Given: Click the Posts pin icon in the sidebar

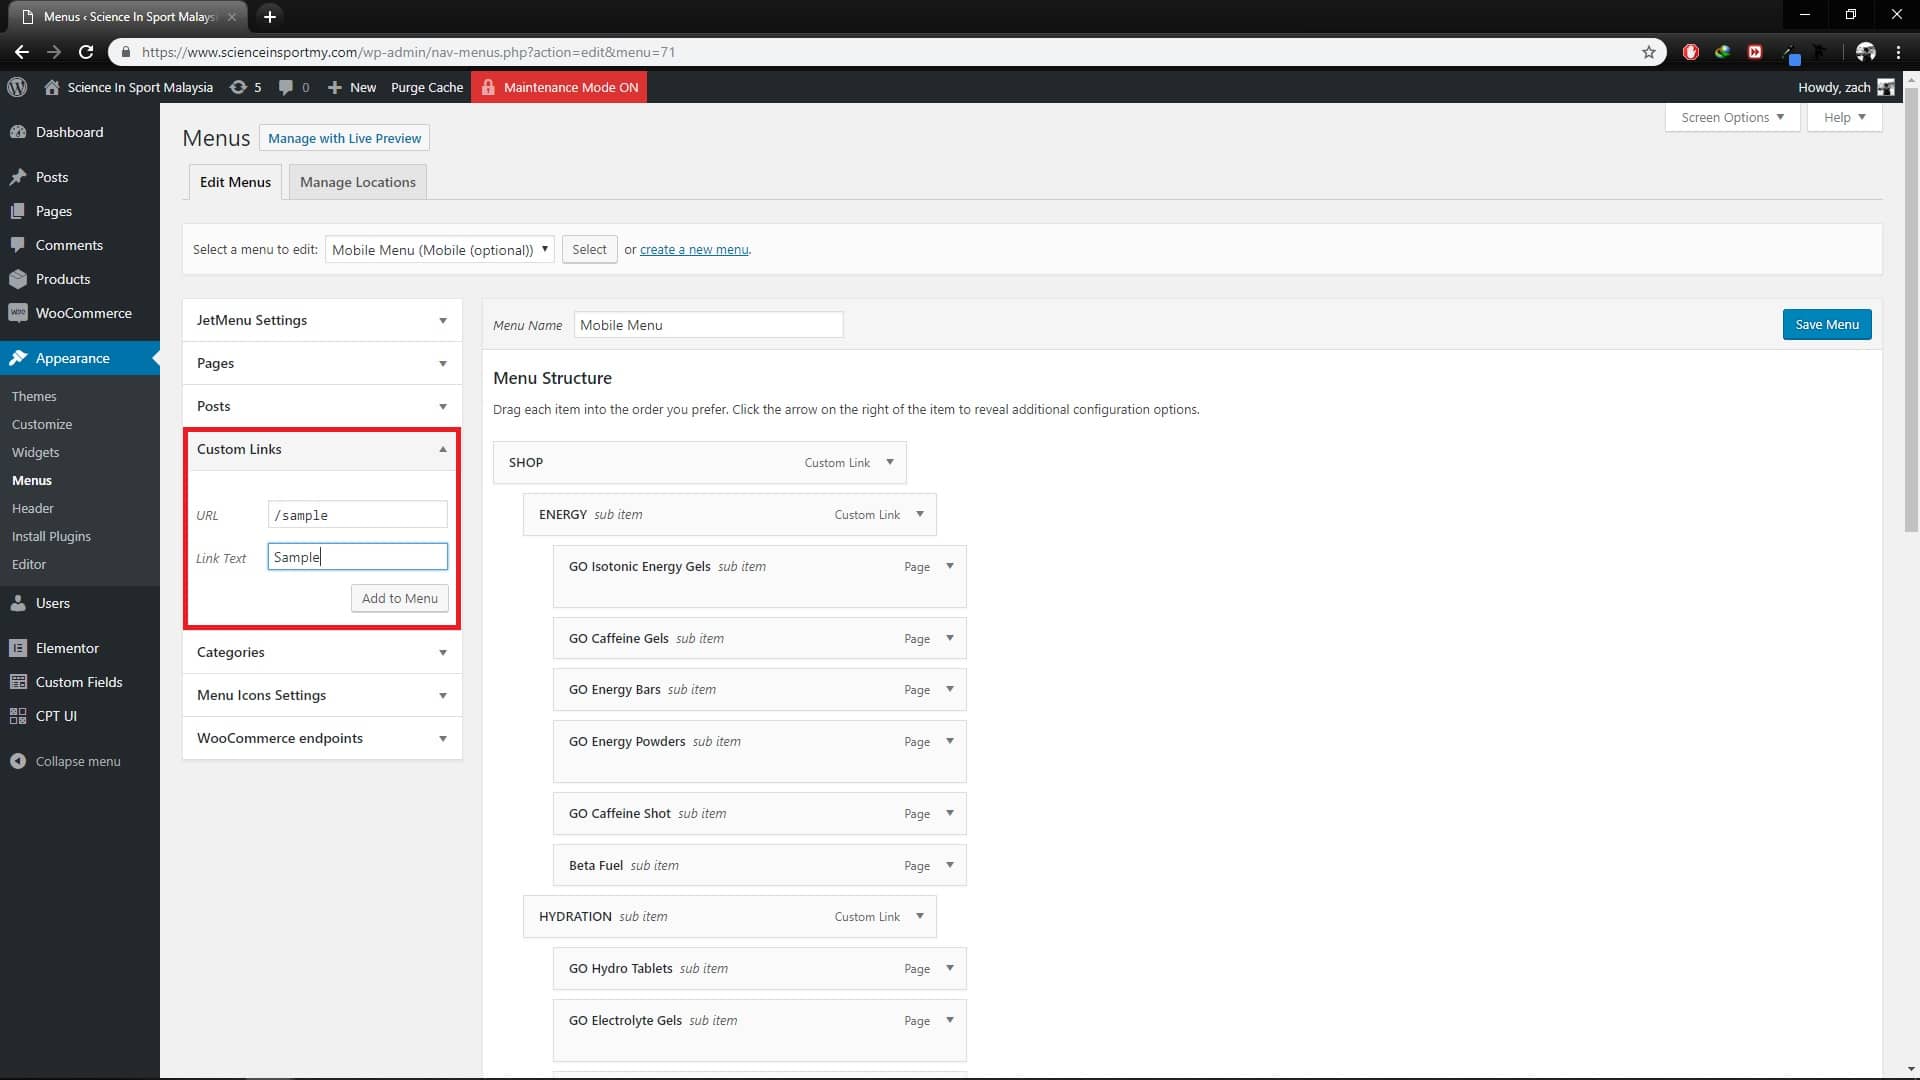Looking at the screenshot, I should point(18,177).
